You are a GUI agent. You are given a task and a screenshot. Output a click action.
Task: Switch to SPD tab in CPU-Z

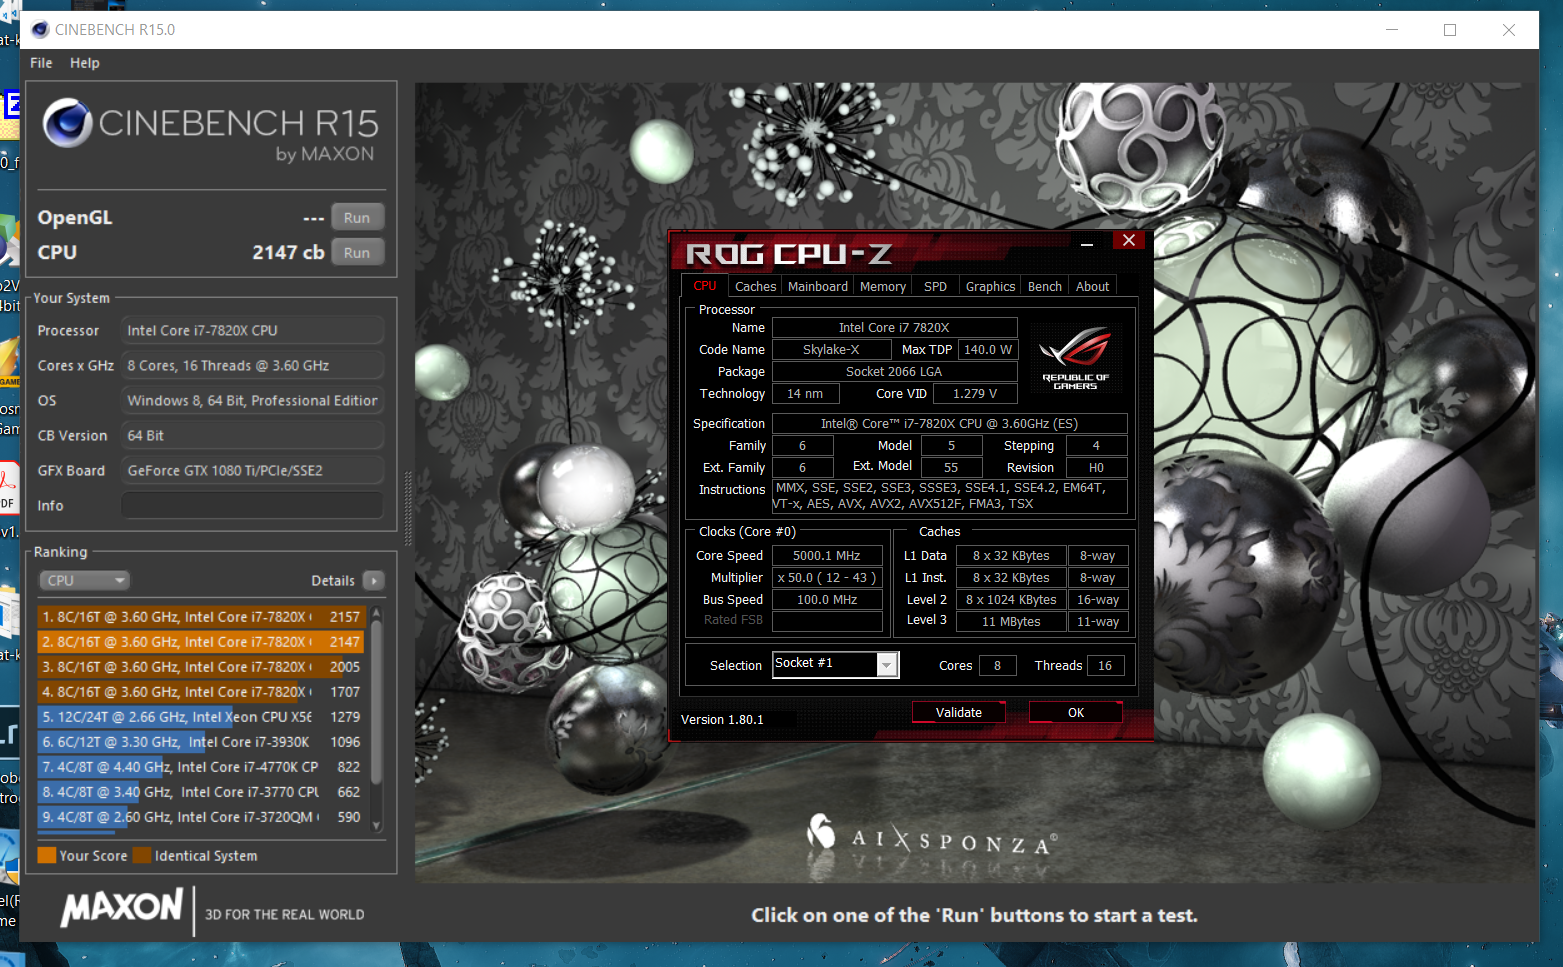click(x=935, y=287)
